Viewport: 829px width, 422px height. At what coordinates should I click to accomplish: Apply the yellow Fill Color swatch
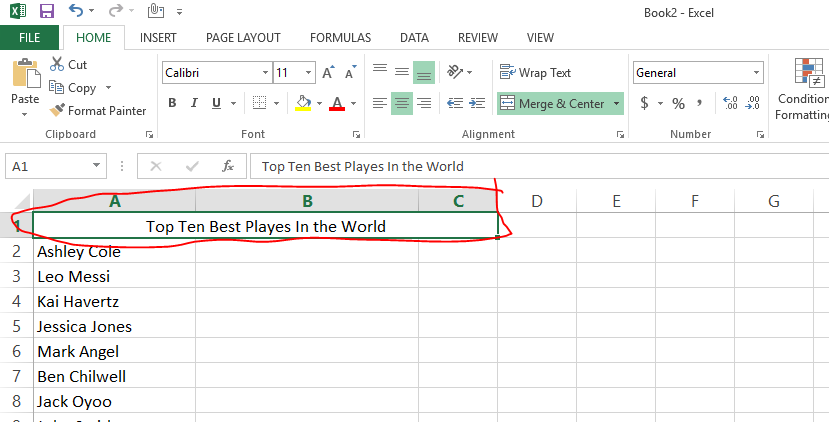[304, 103]
